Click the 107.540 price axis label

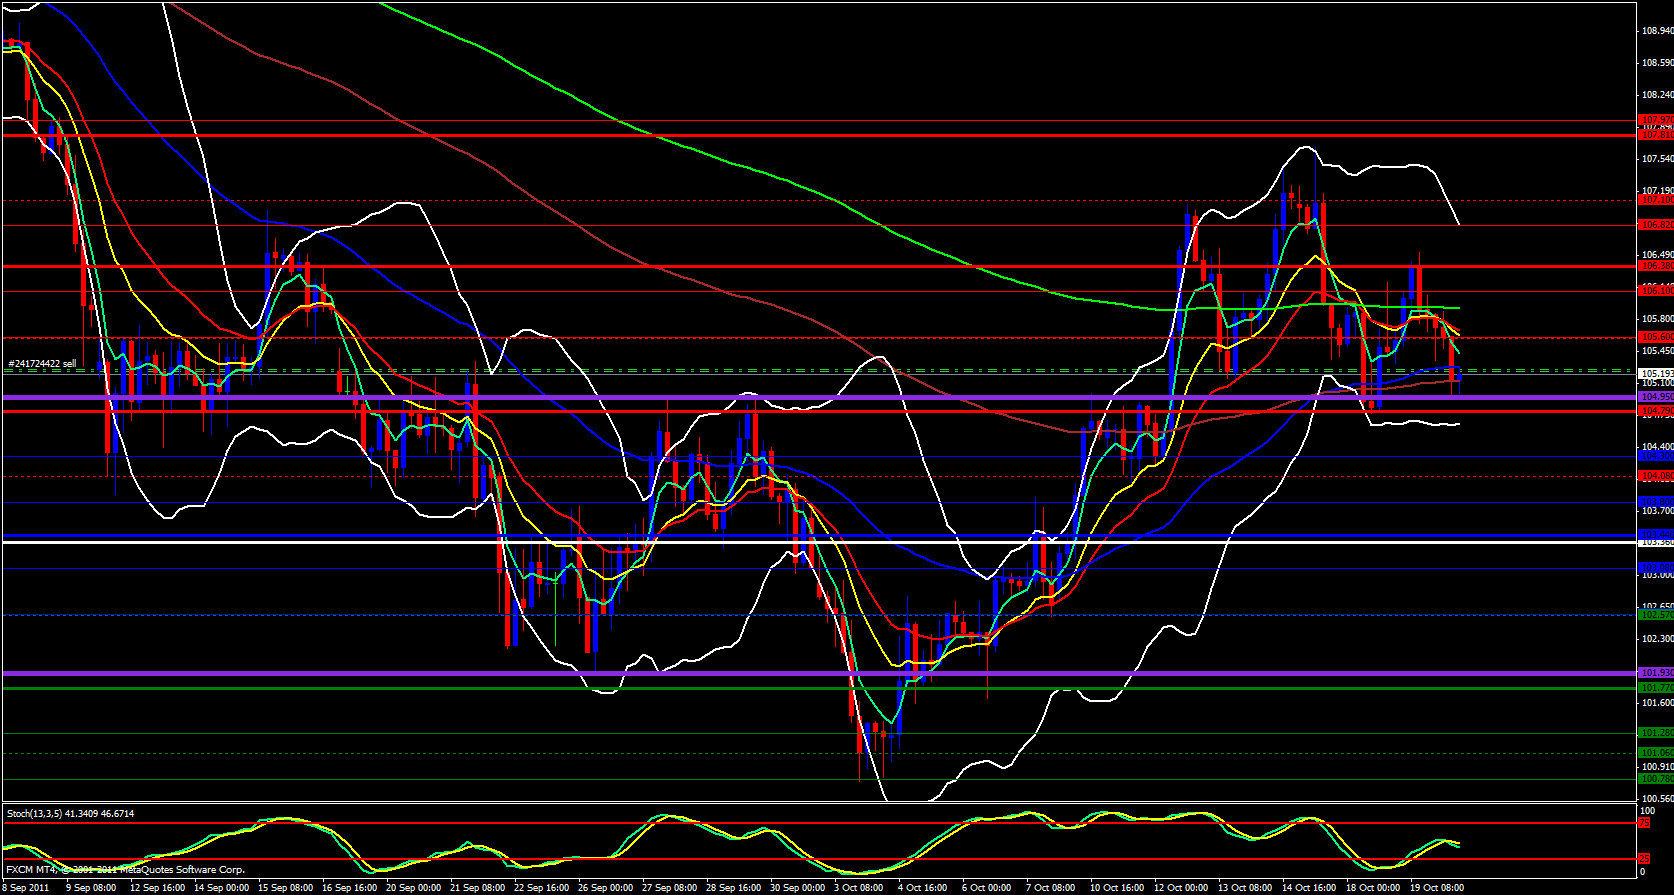click(x=1657, y=159)
